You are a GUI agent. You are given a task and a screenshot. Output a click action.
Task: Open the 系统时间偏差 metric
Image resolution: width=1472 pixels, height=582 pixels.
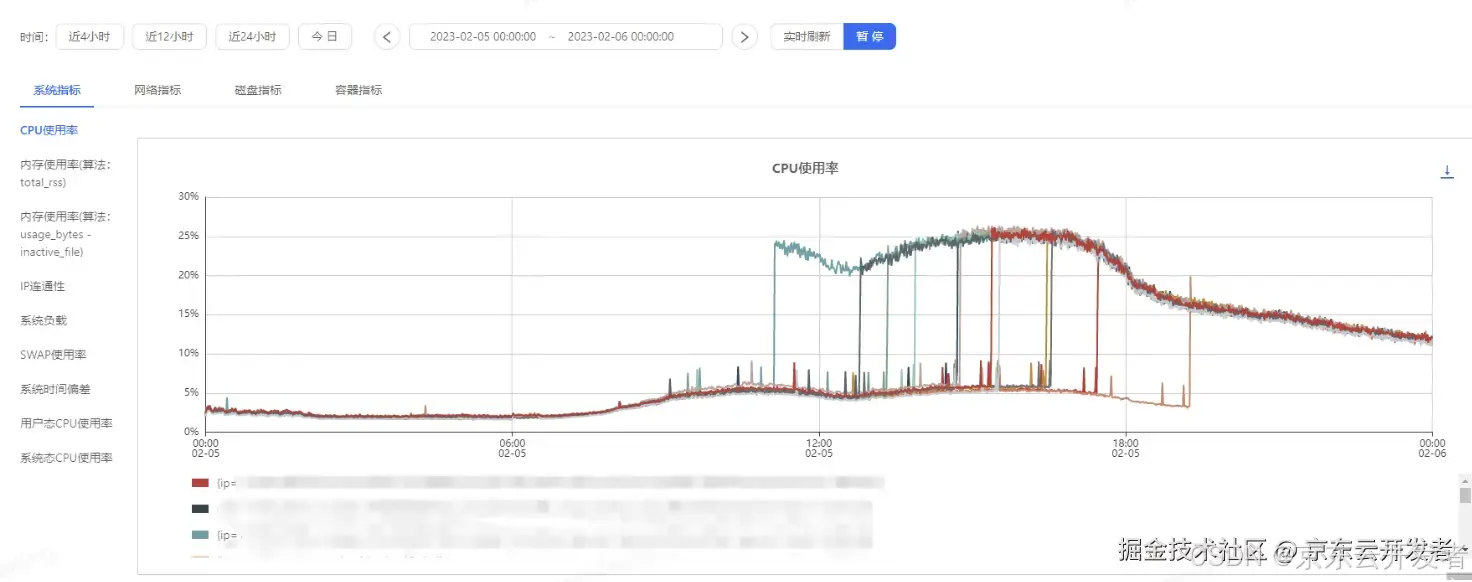click(55, 389)
